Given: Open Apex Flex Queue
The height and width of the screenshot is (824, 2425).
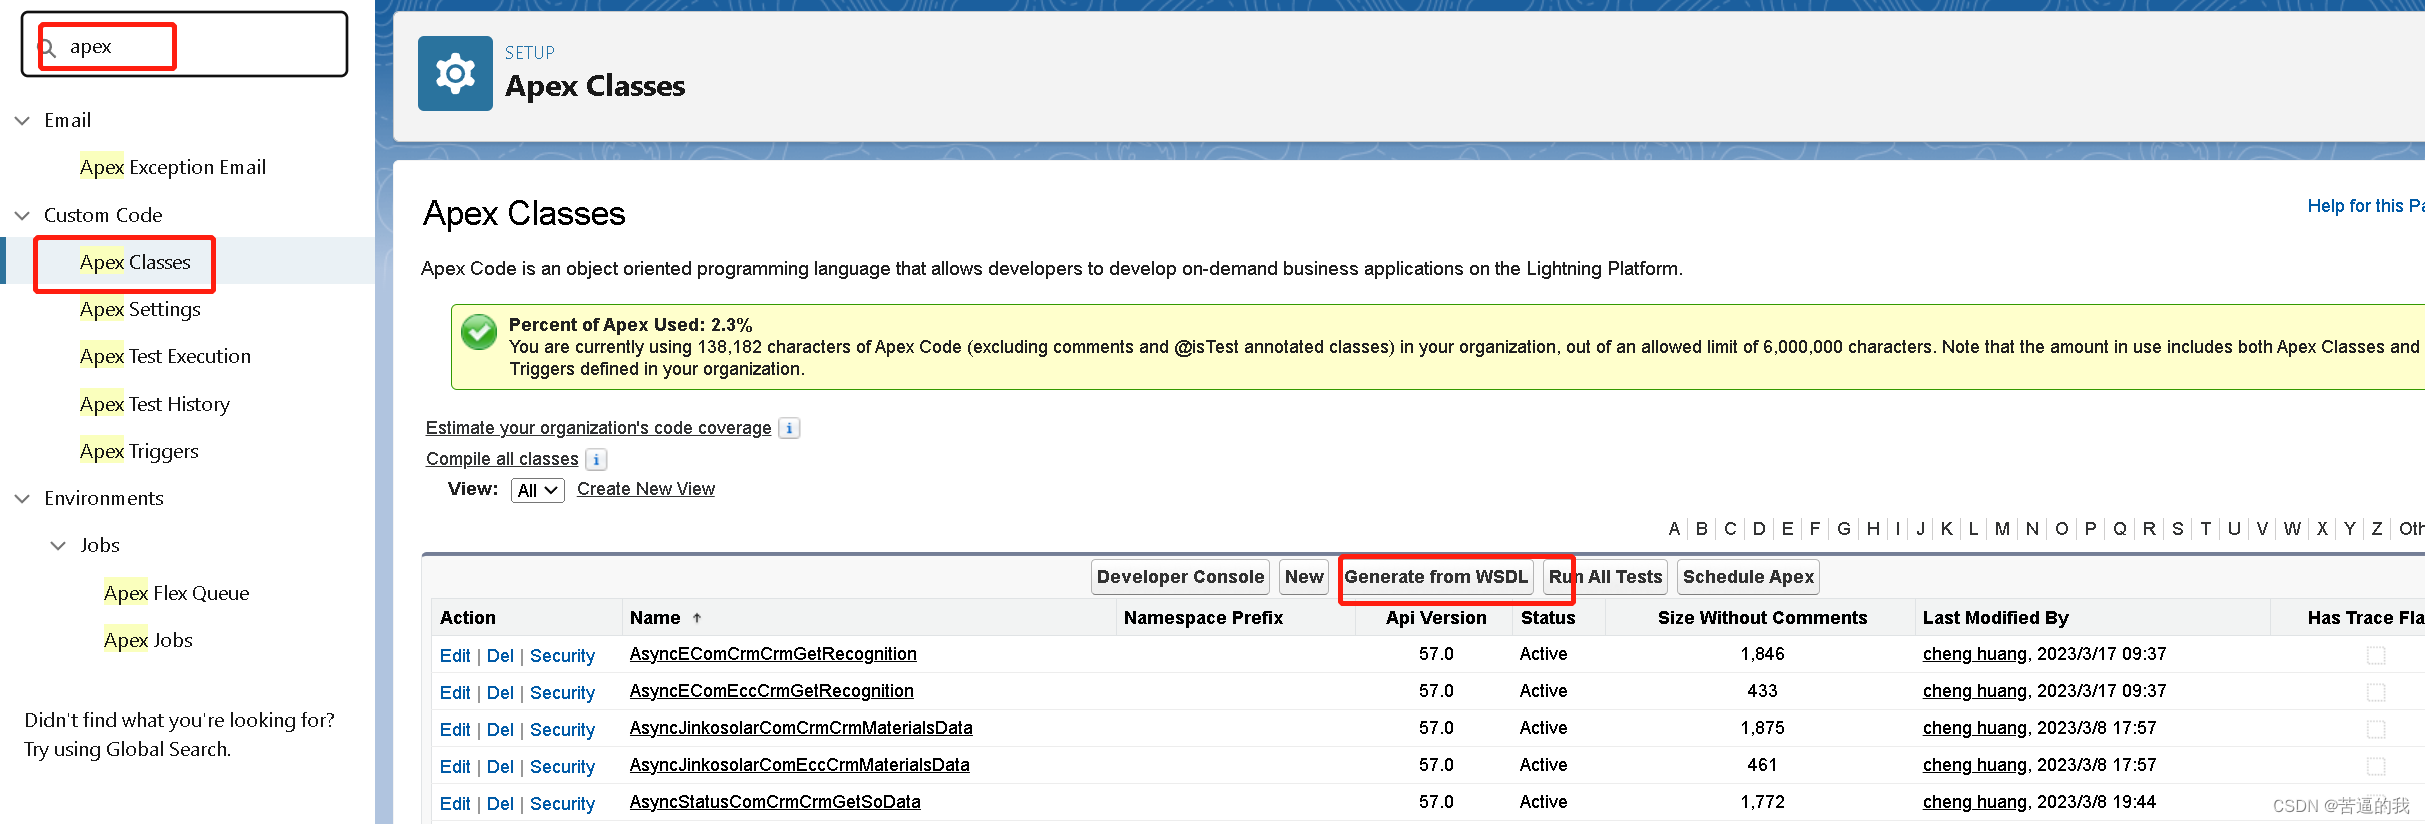Looking at the screenshot, I should click(176, 593).
